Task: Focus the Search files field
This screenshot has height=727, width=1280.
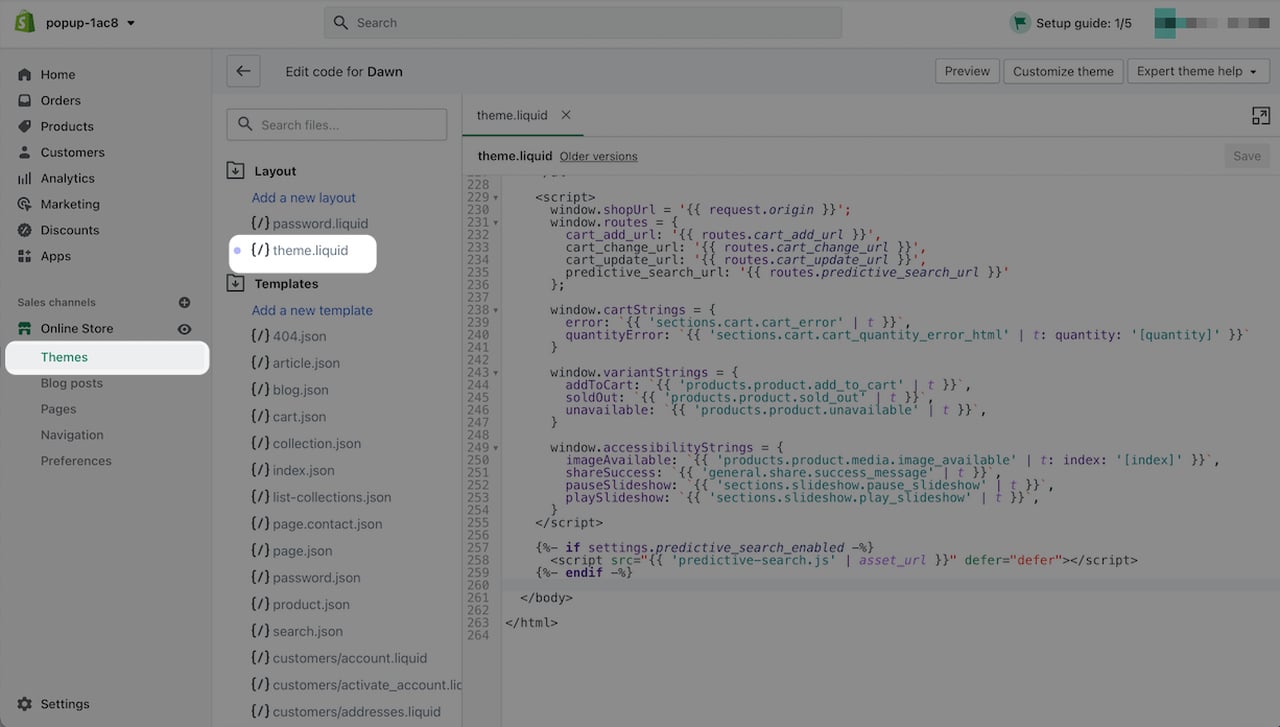Action: coord(337,125)
